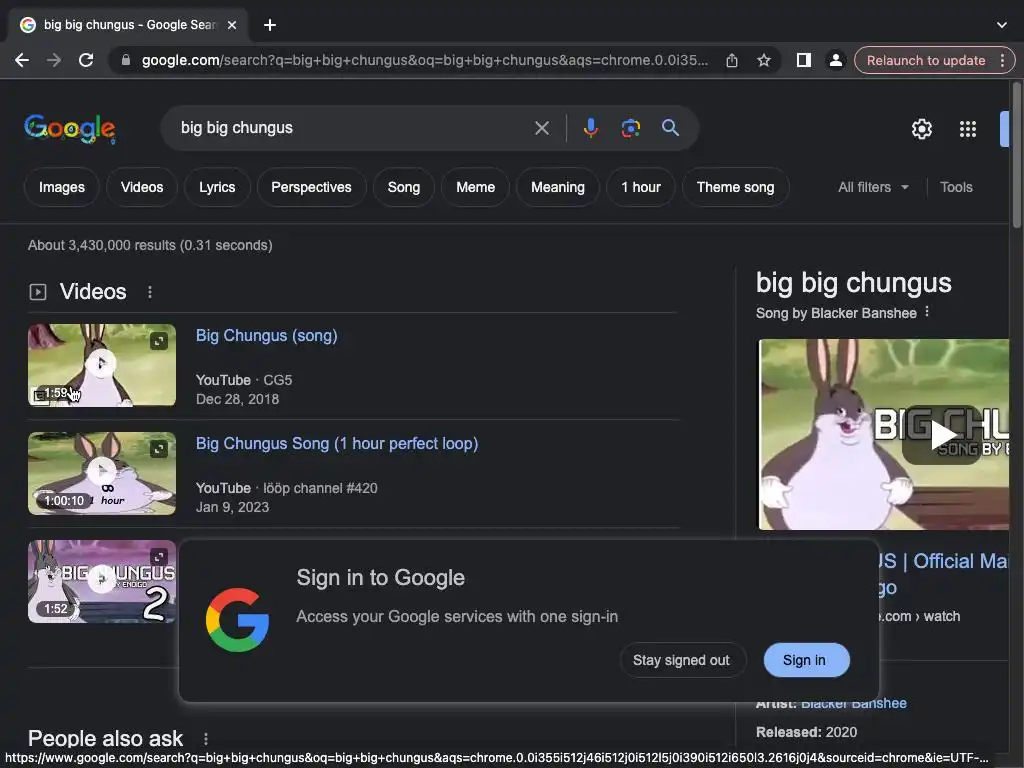Image resolution: width=1024 pixels, height=768 pixels.
Task: Open the Big Chungus (song) link
Action: (x=266, y=336)
